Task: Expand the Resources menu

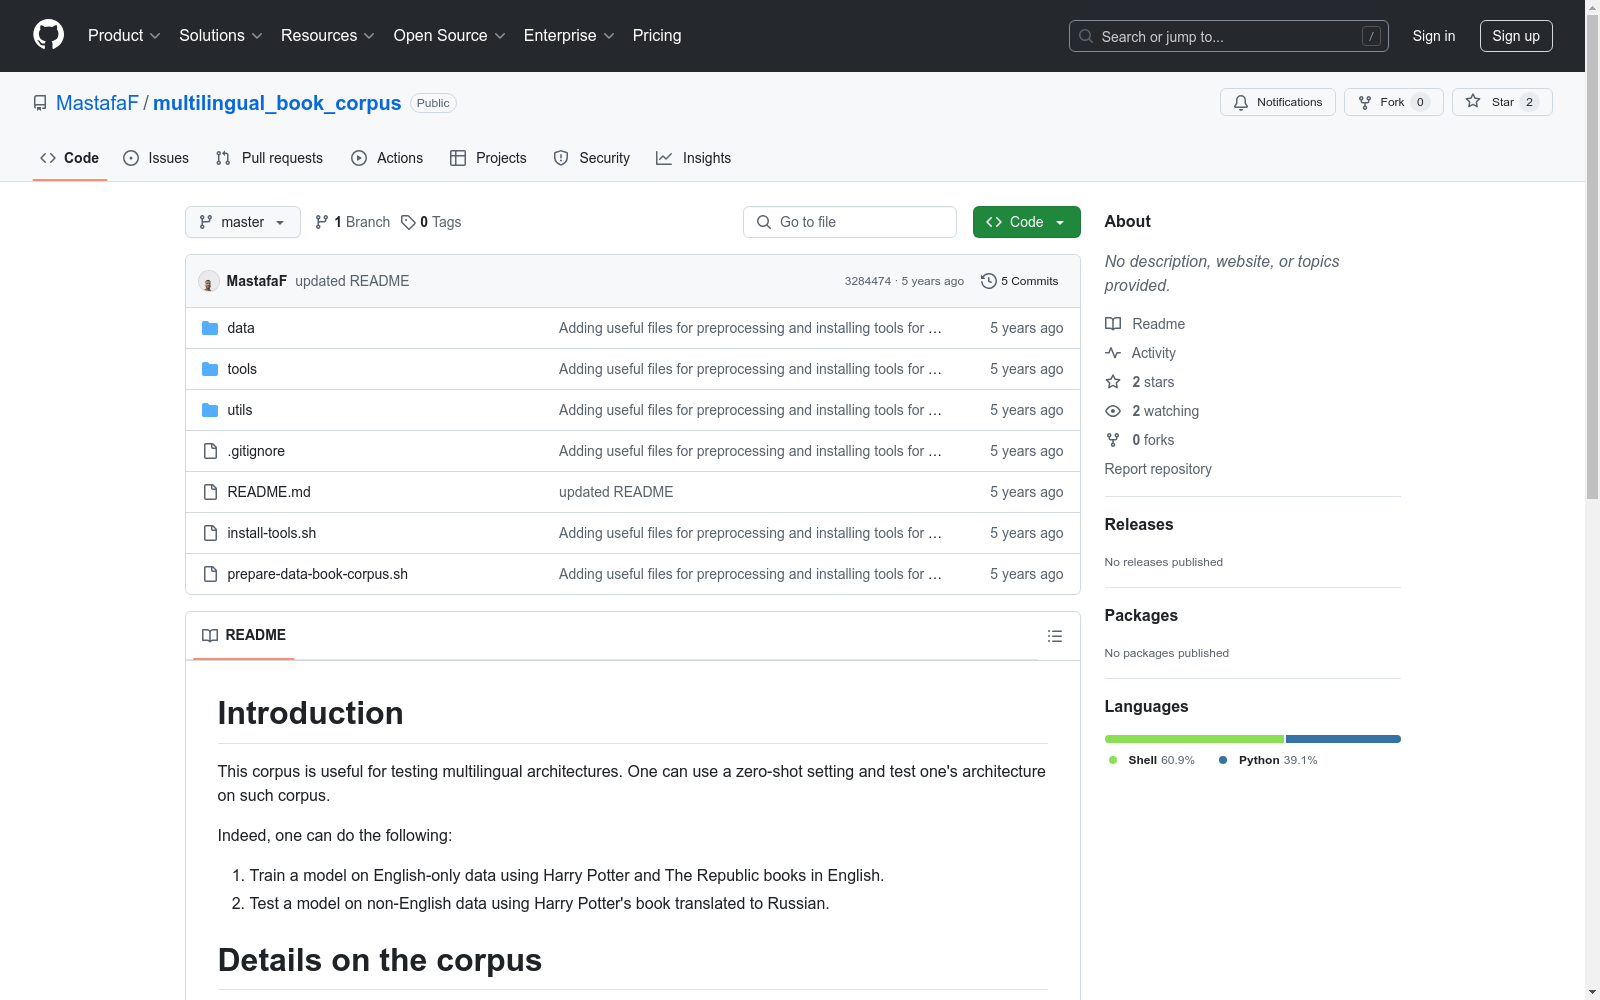Action: [328, 36]
